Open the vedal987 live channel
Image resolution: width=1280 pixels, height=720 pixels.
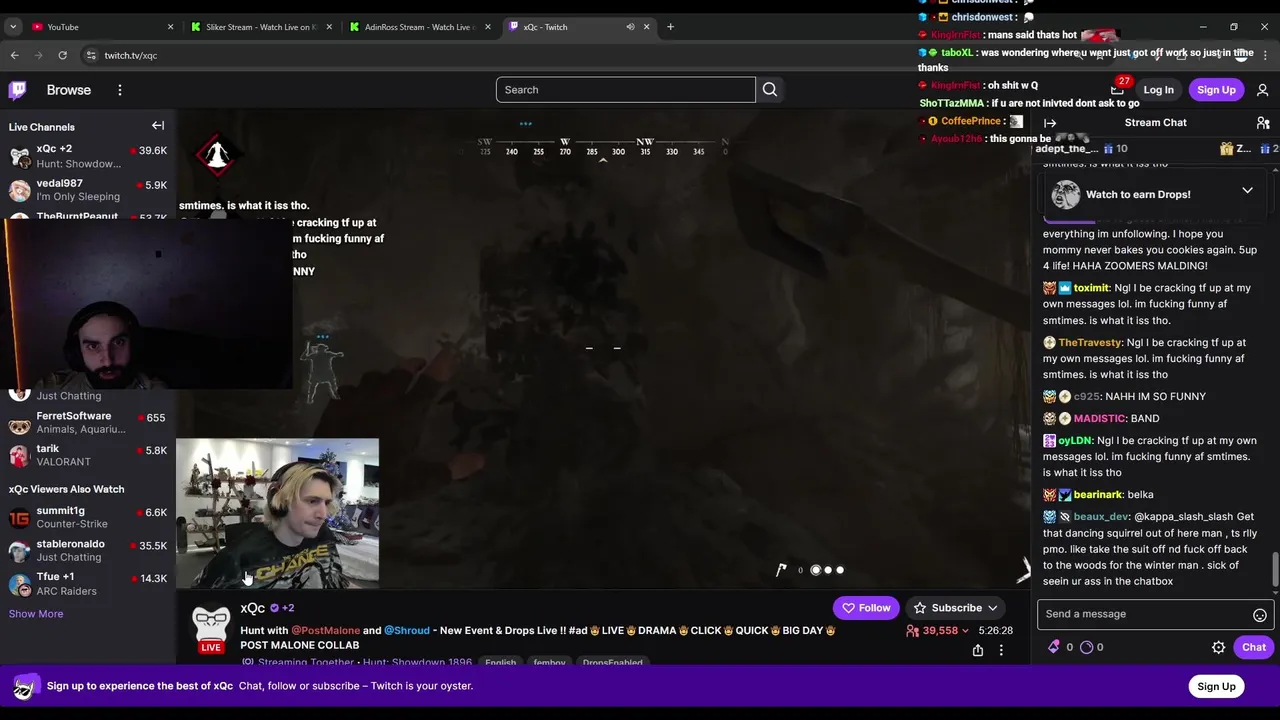coord(88,190)
